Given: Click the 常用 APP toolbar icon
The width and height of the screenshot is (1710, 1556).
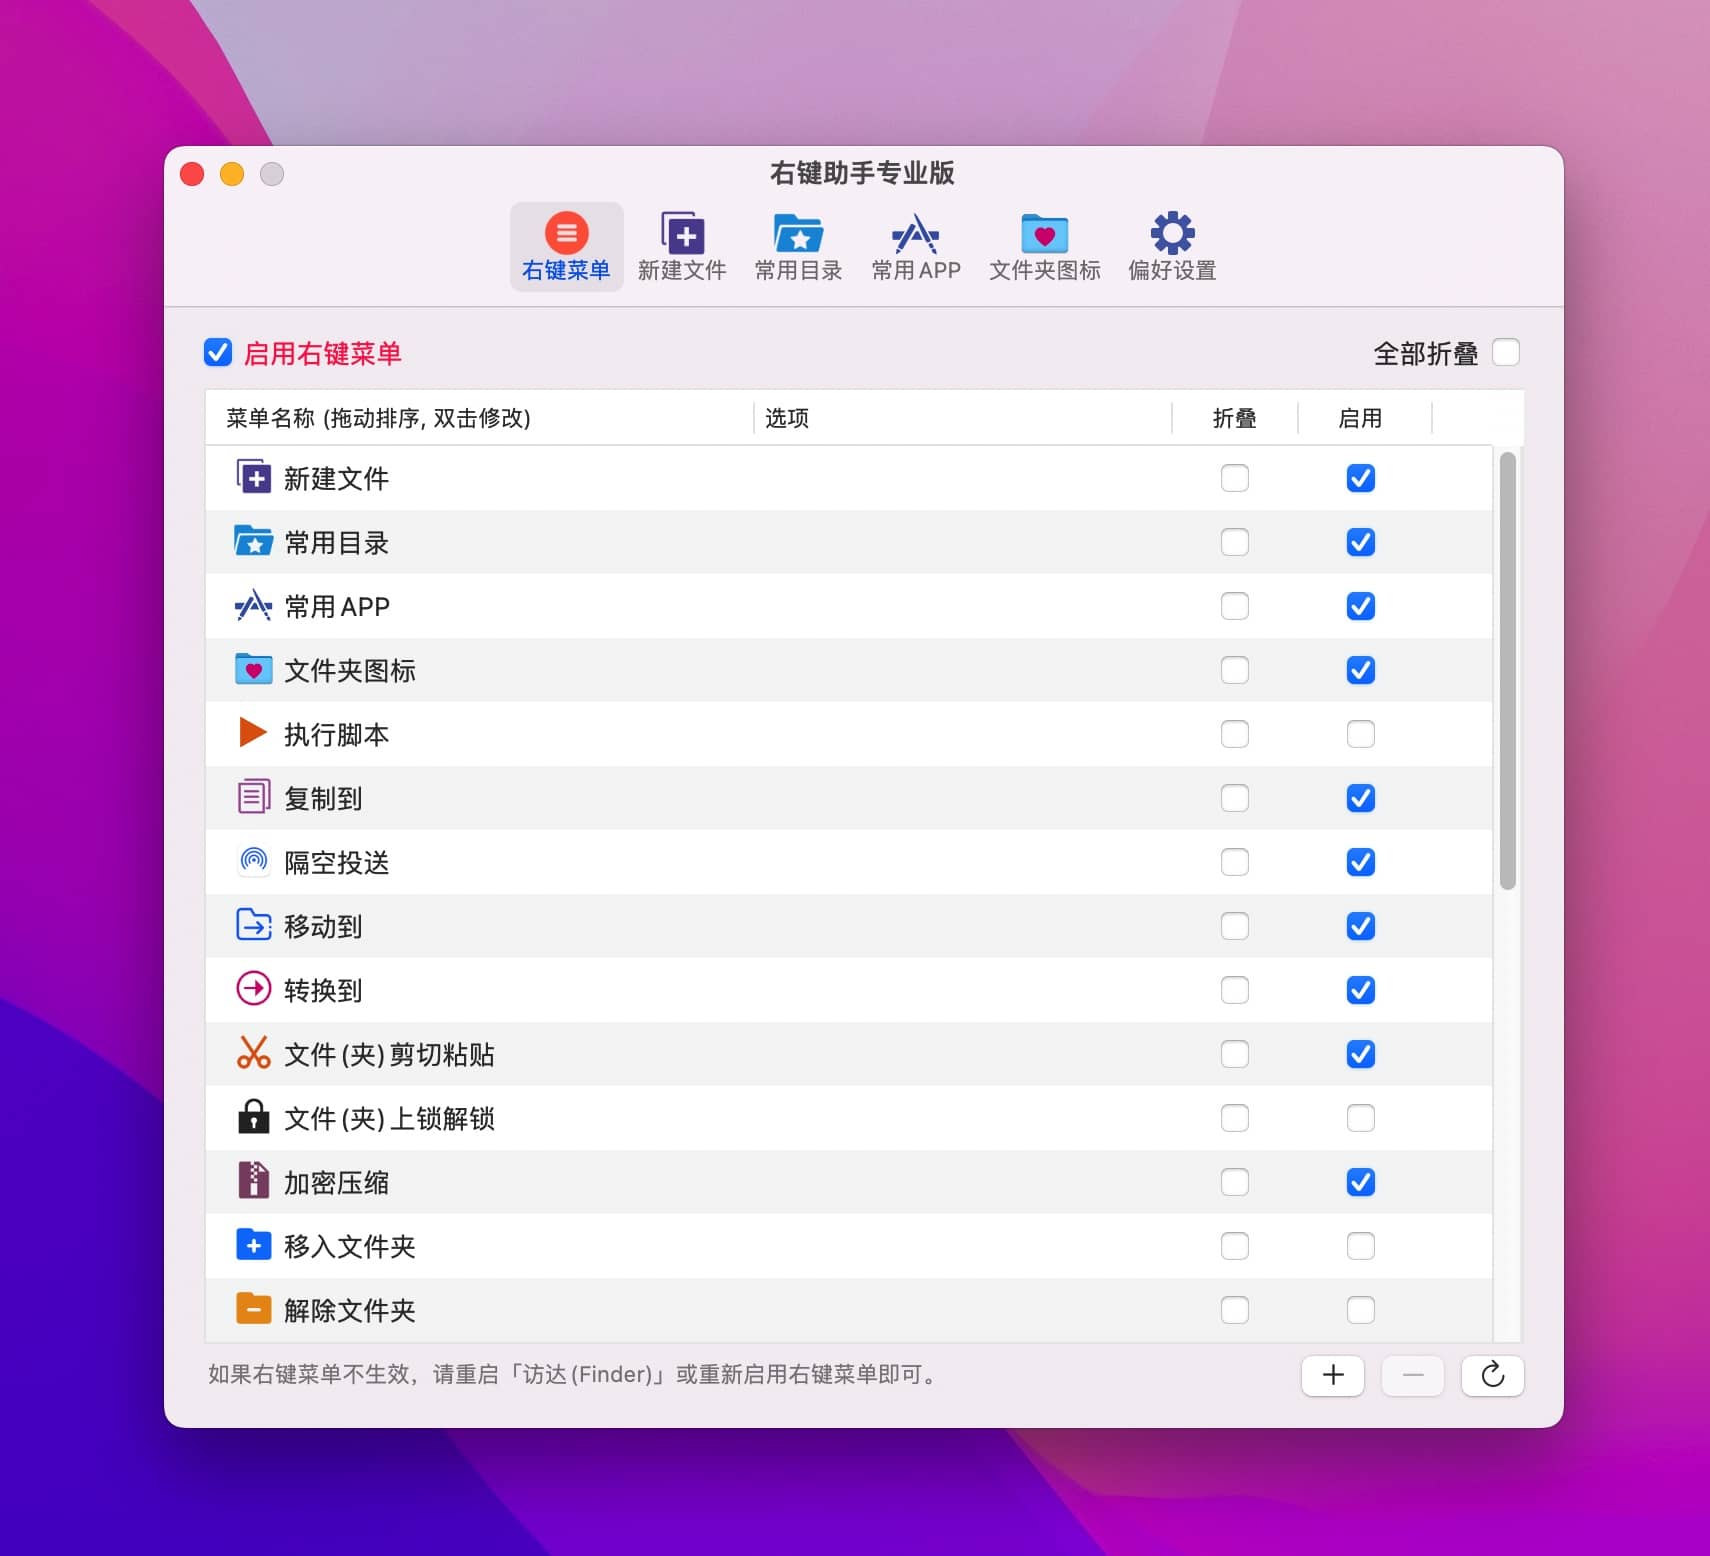Looking at the screenshot, I should tap(915, 233).
